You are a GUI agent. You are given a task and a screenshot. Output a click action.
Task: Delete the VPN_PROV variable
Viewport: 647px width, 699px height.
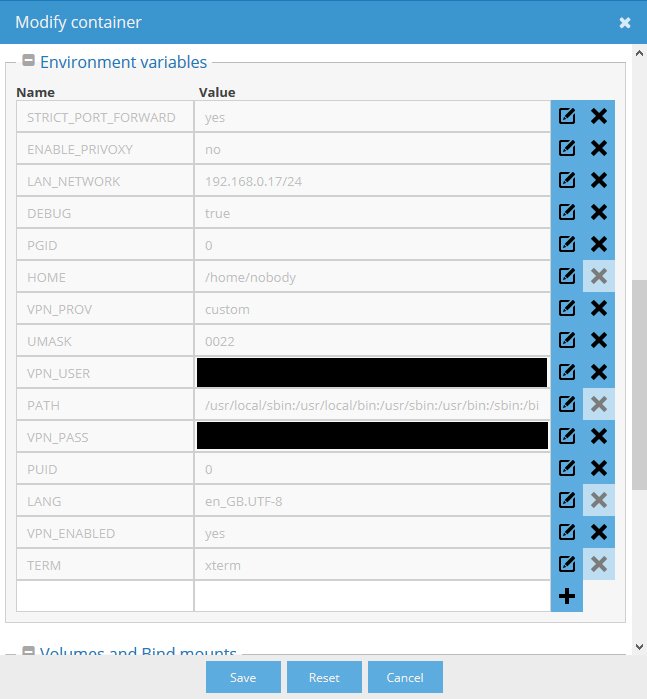[x=599, y=308]
